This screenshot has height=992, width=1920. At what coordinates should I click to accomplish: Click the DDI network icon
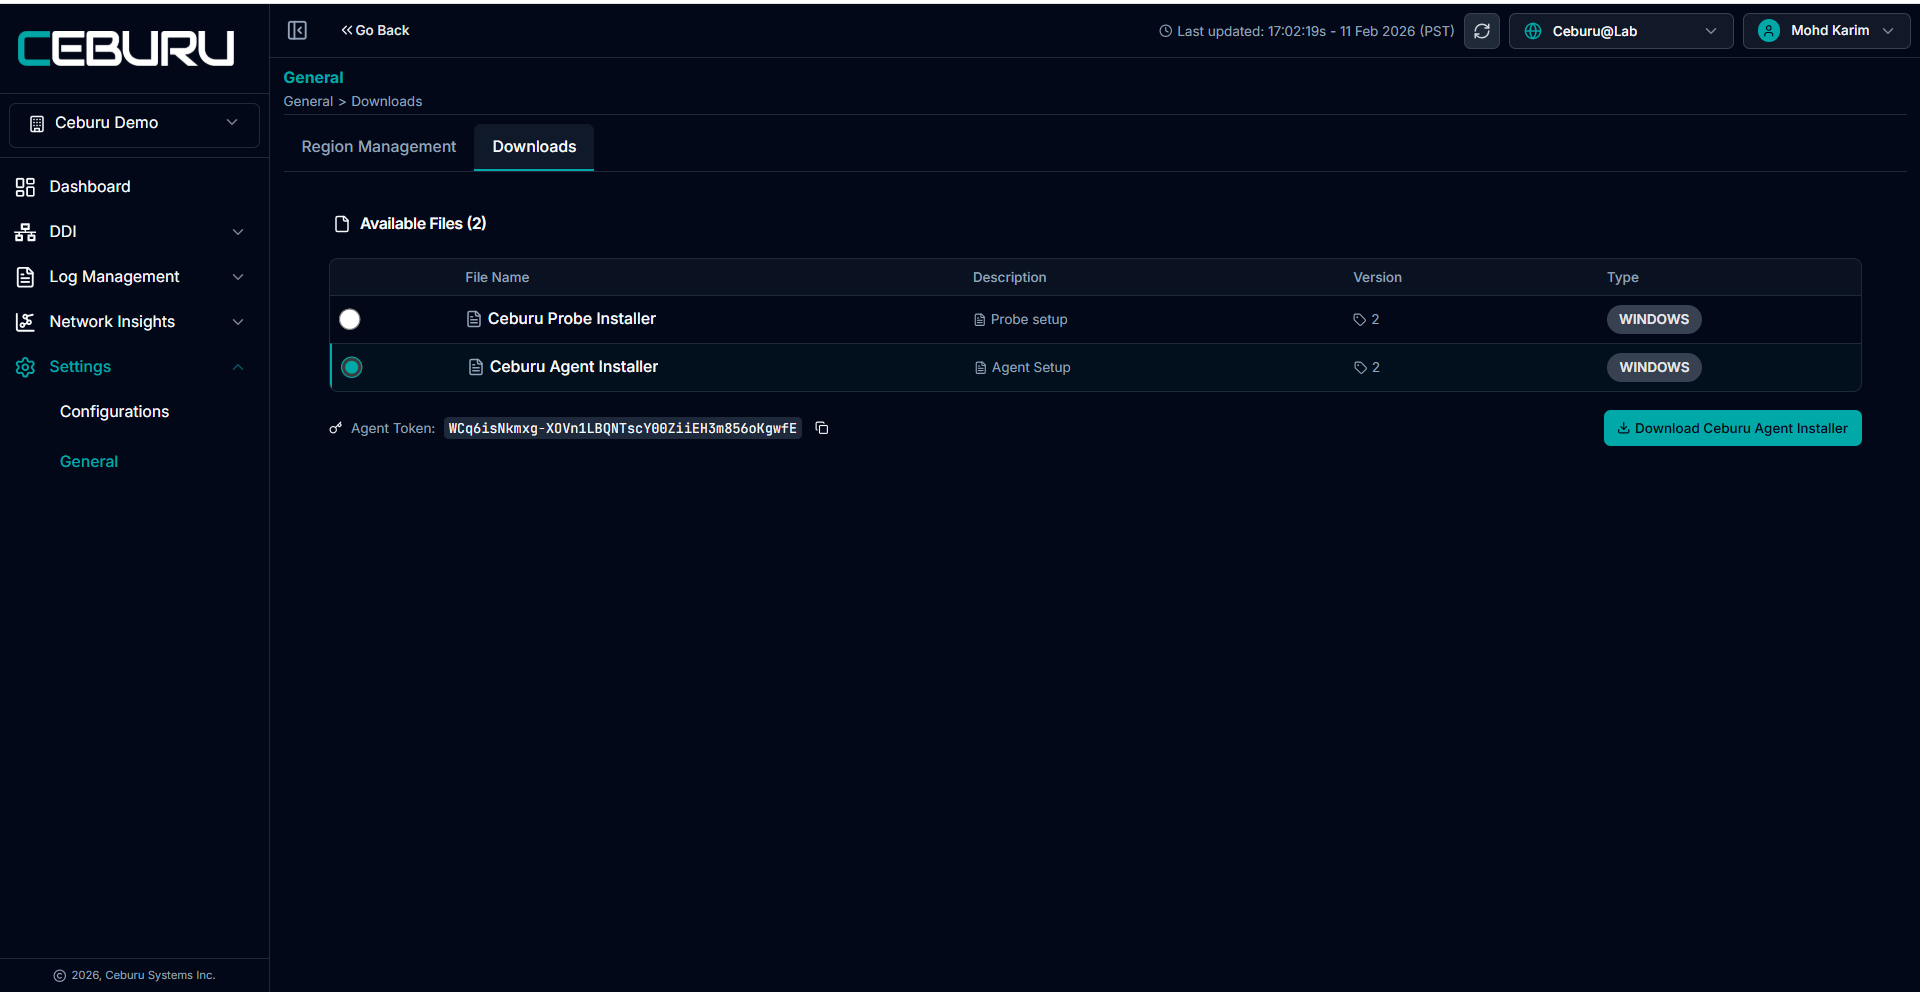[25, 232]
